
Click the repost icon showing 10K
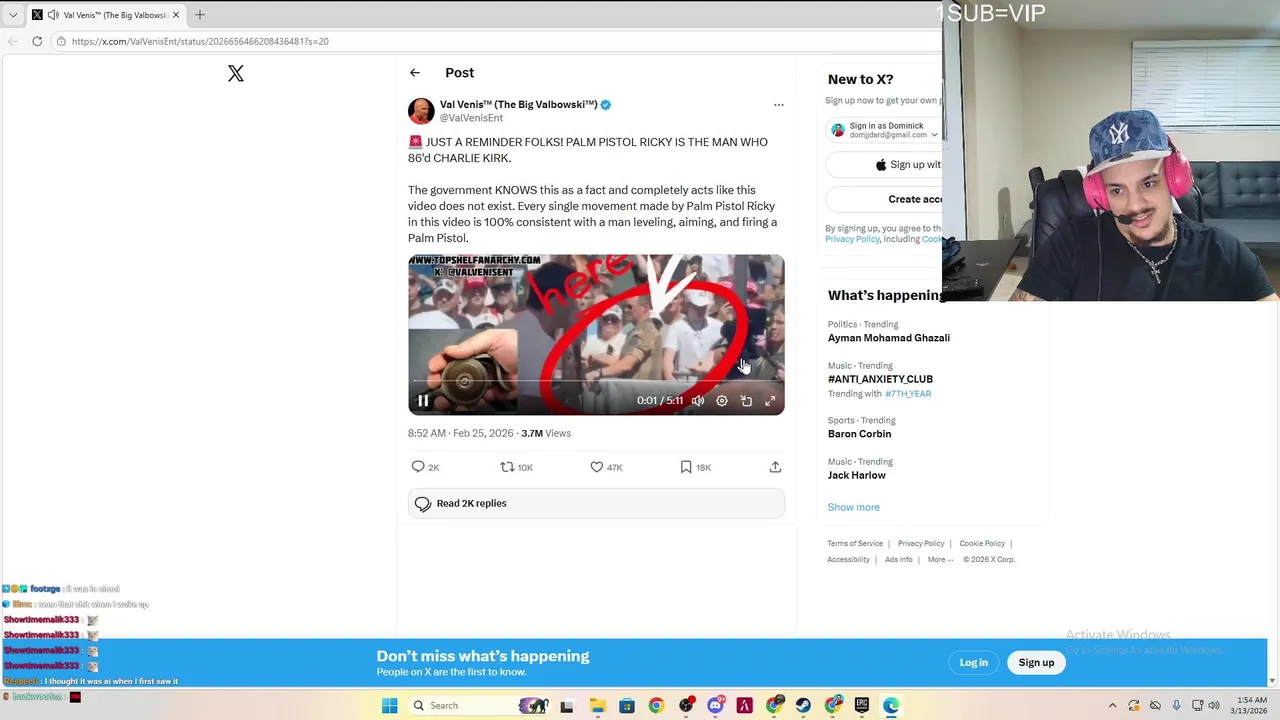point(507,467)
